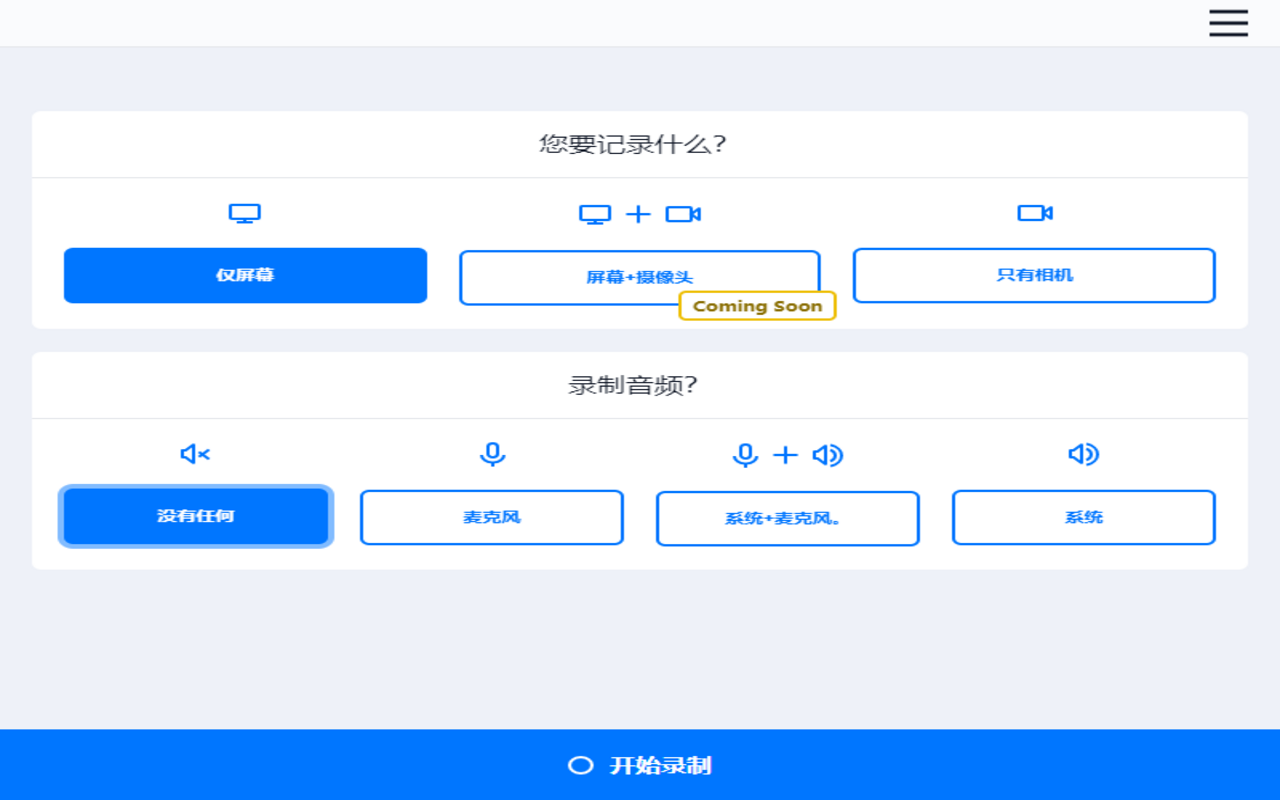Click the 录制音频? heading
Image resolution: width=1280 pixels, height=800 pixels.
pyautogui.click(x=633, y=385)
